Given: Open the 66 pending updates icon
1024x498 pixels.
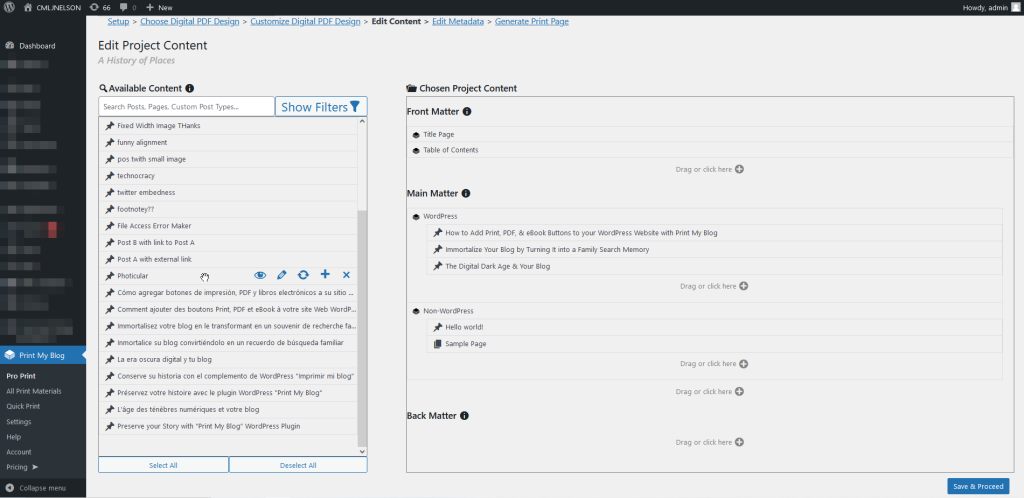Looking at the screenshot, I should 99,7.
